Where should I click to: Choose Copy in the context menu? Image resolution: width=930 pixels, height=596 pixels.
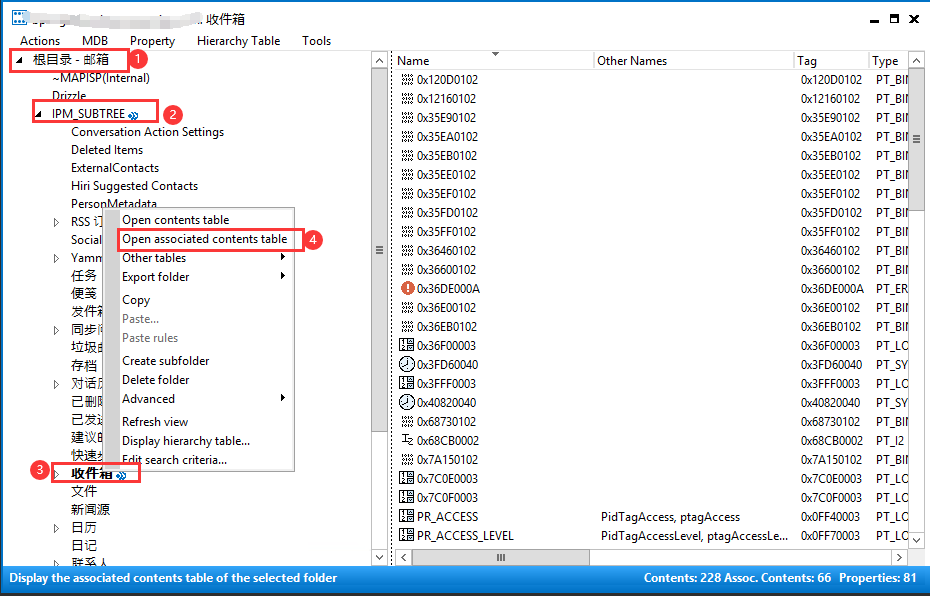pos(205,300)
